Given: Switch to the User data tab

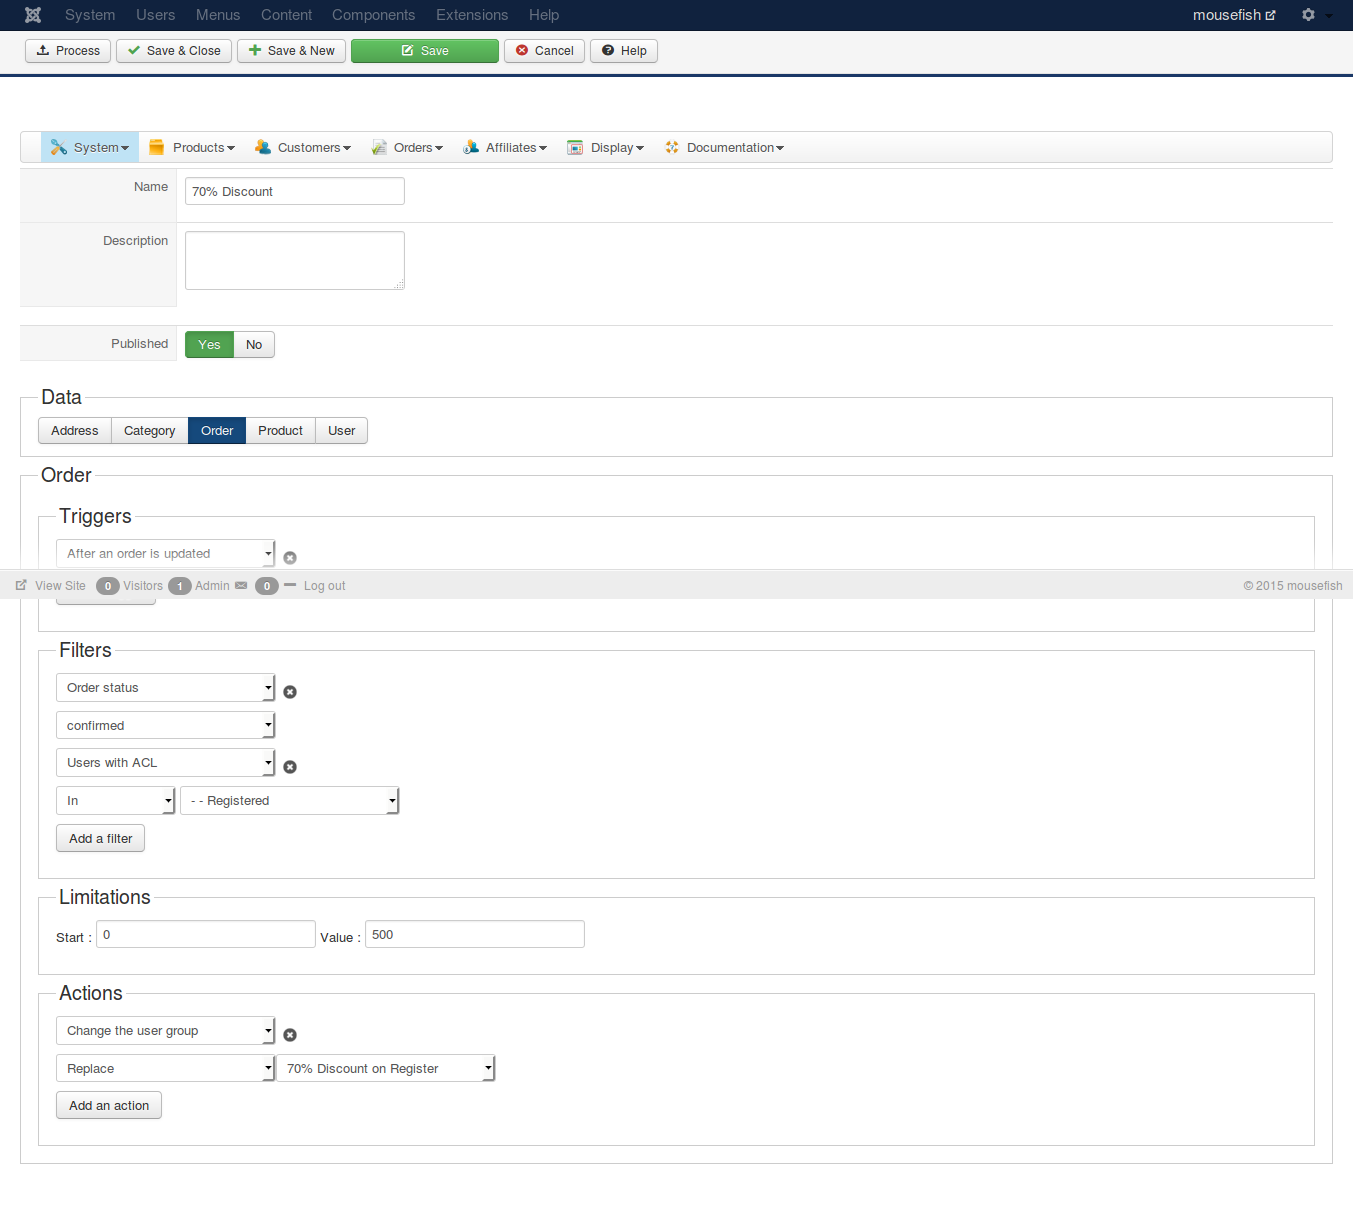Looking at the screenshot, I should click(342, 431).
